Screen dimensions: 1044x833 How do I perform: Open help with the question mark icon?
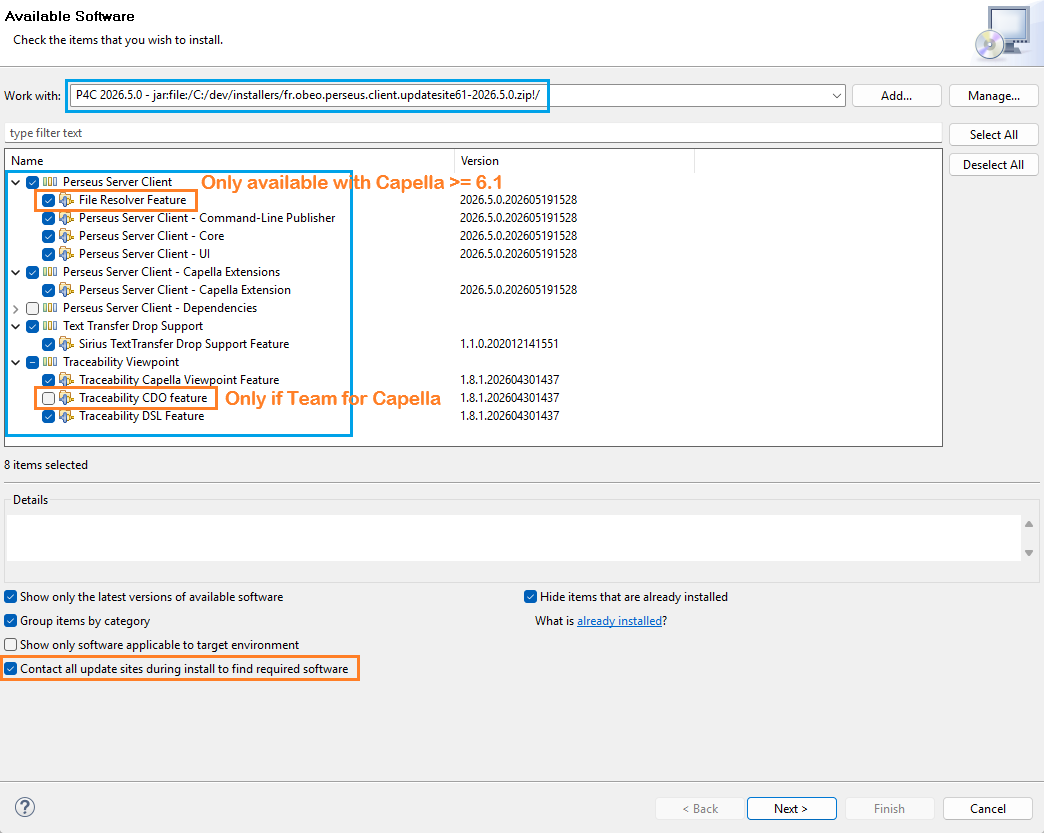[x=25, y=807]
